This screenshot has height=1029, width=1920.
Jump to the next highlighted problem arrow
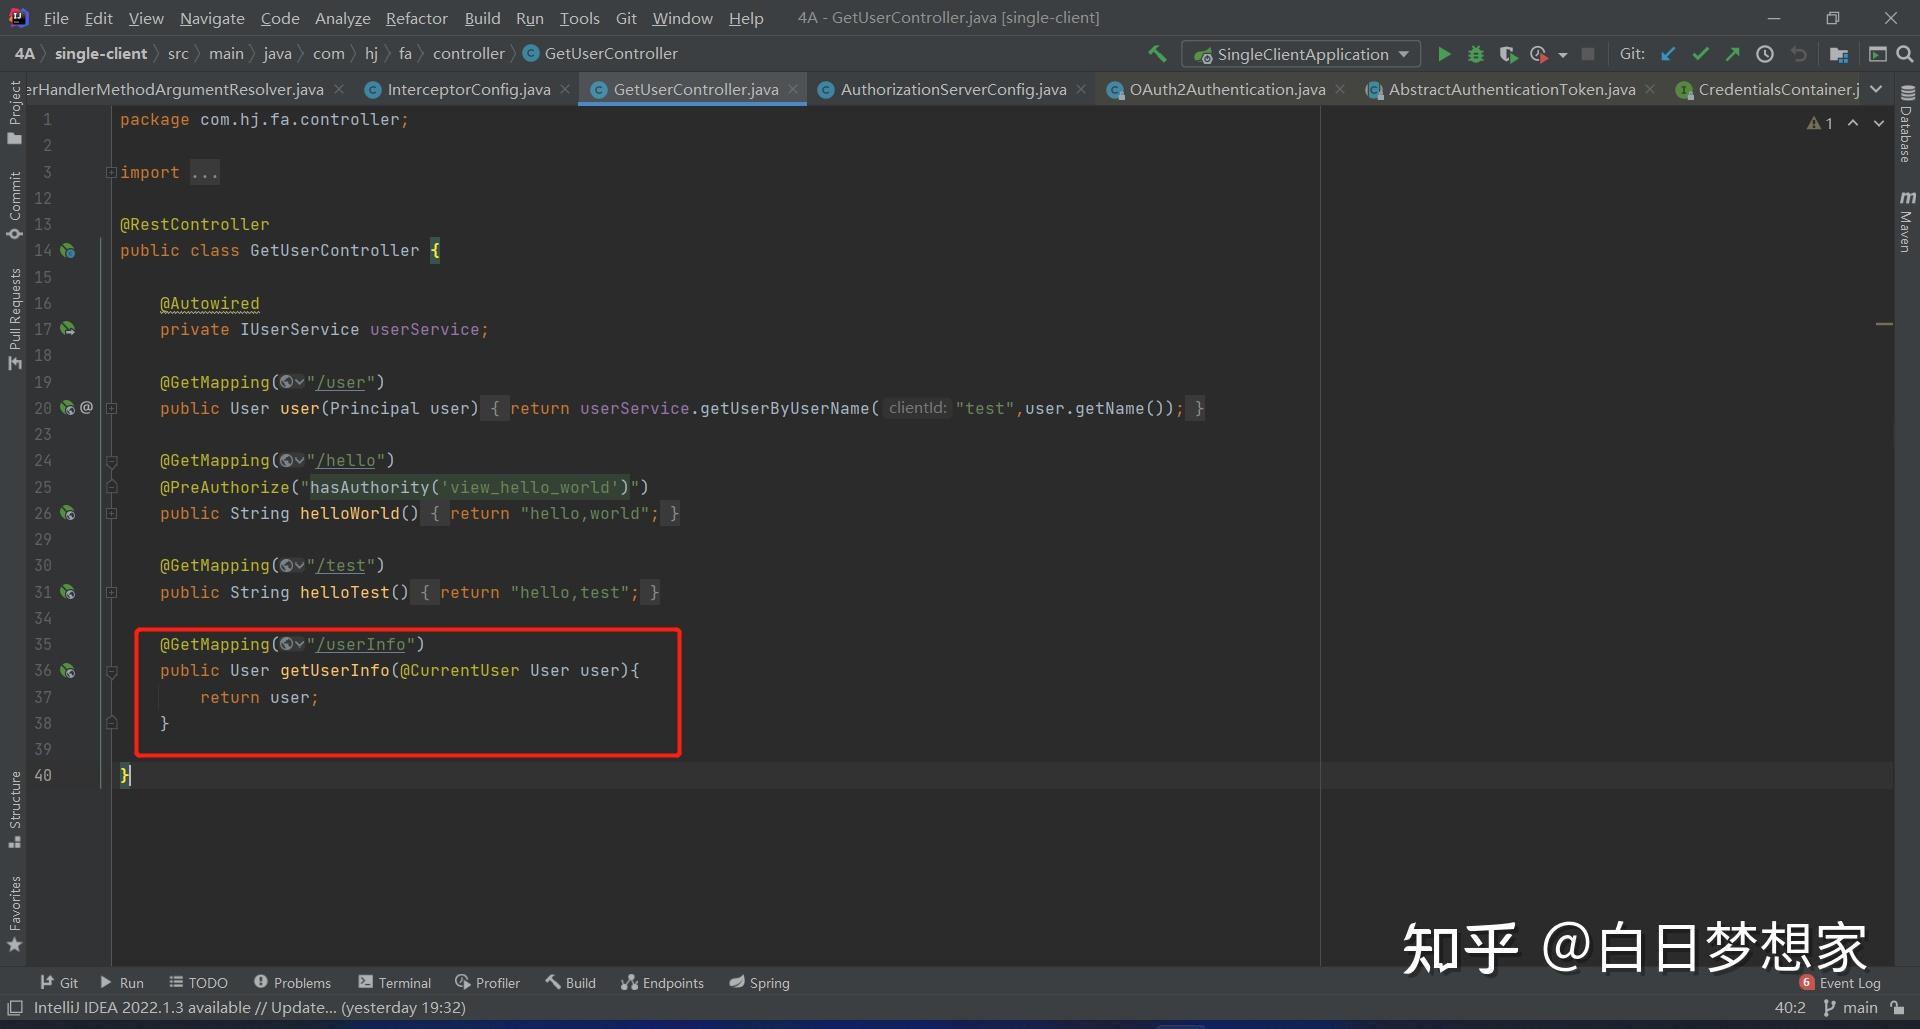pos(1879,123)
